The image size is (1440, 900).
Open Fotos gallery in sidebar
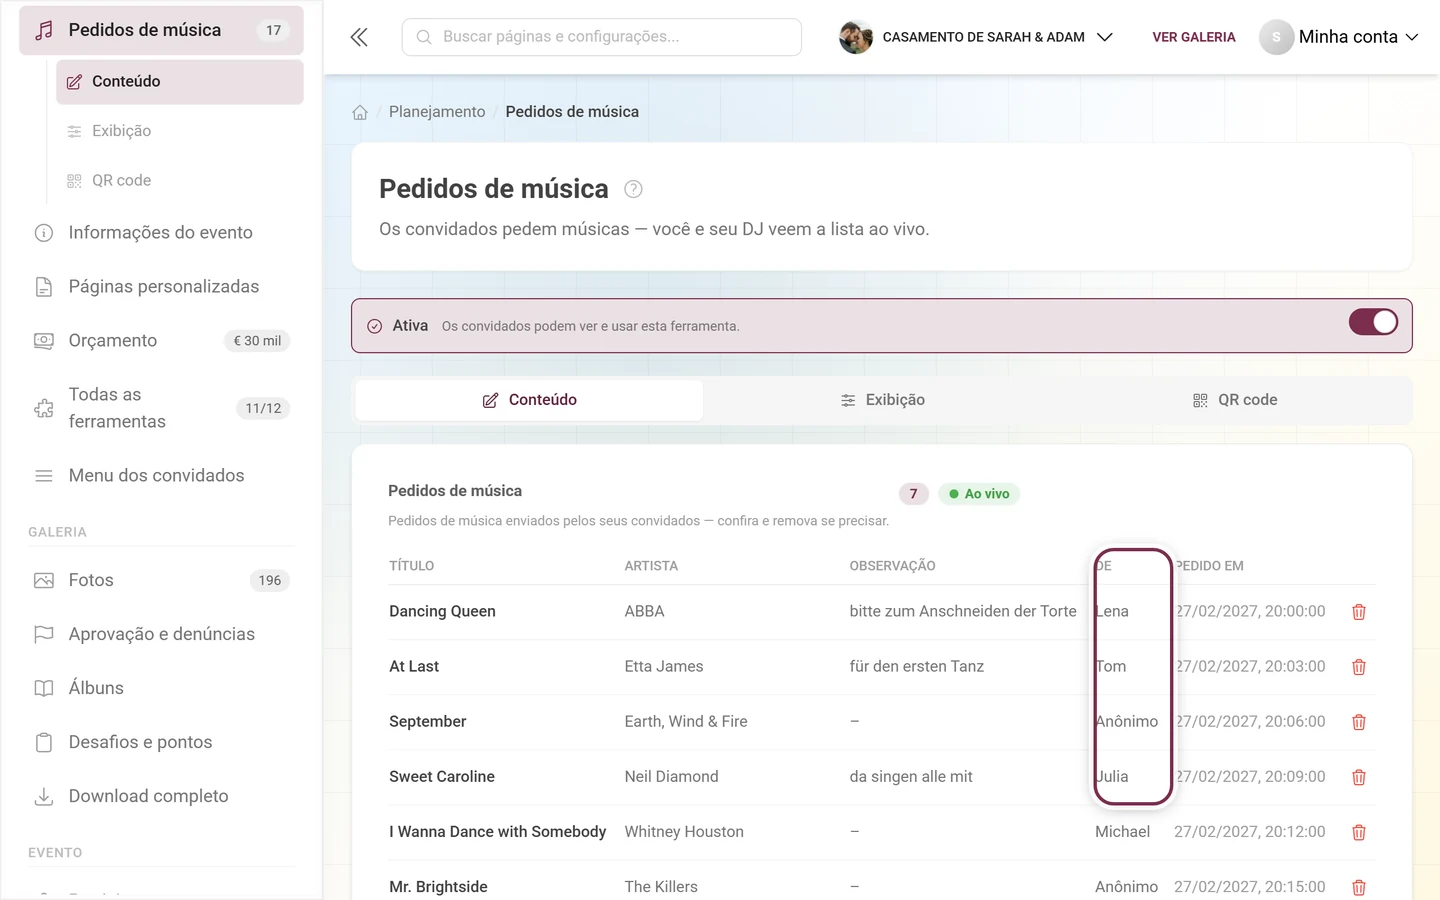click(x=161, y=581)
